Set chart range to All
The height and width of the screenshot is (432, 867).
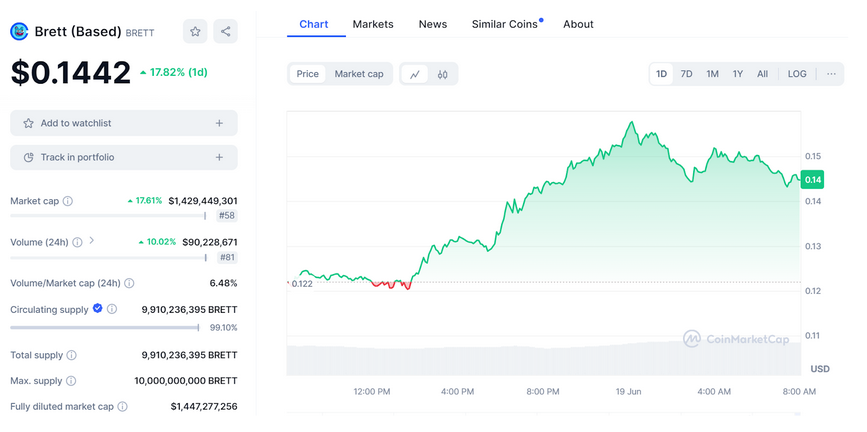click(x=762, y=74)
